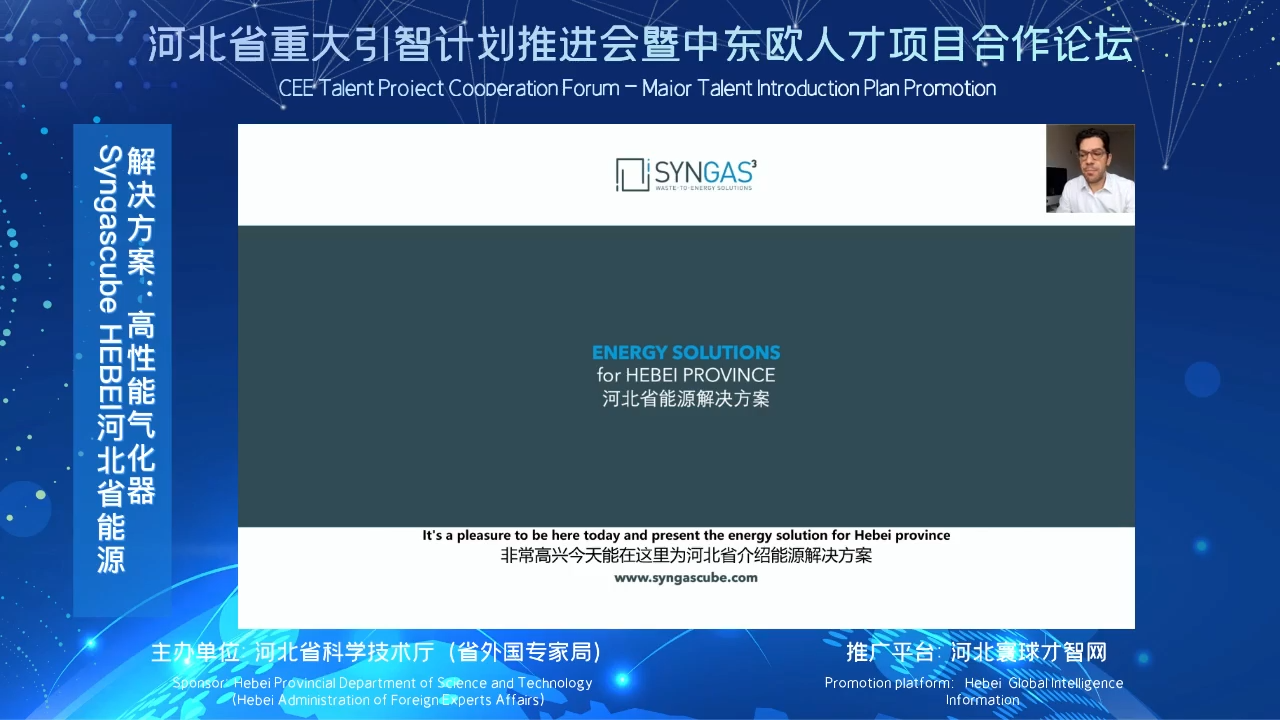Screen dimensions: 1280x720
Task: Click the vertical Syngascube HEBEI banner
Action: pyautogui.click(x=123, y=369)
